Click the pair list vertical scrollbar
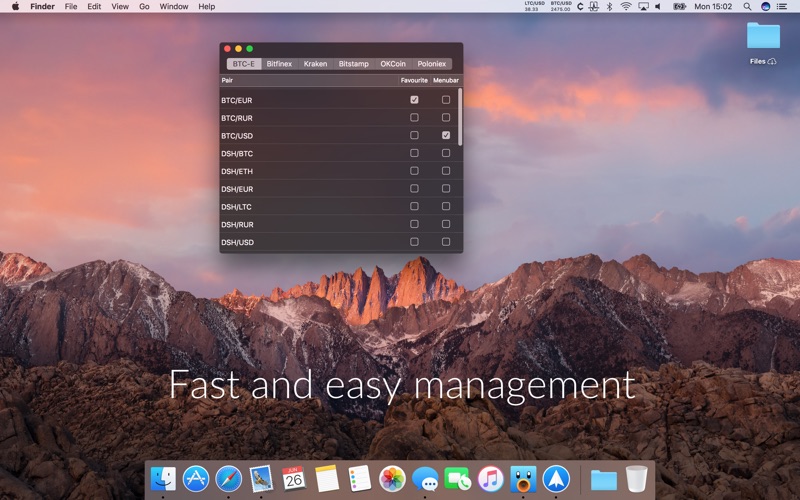The image size is (800, 500). 460,115
